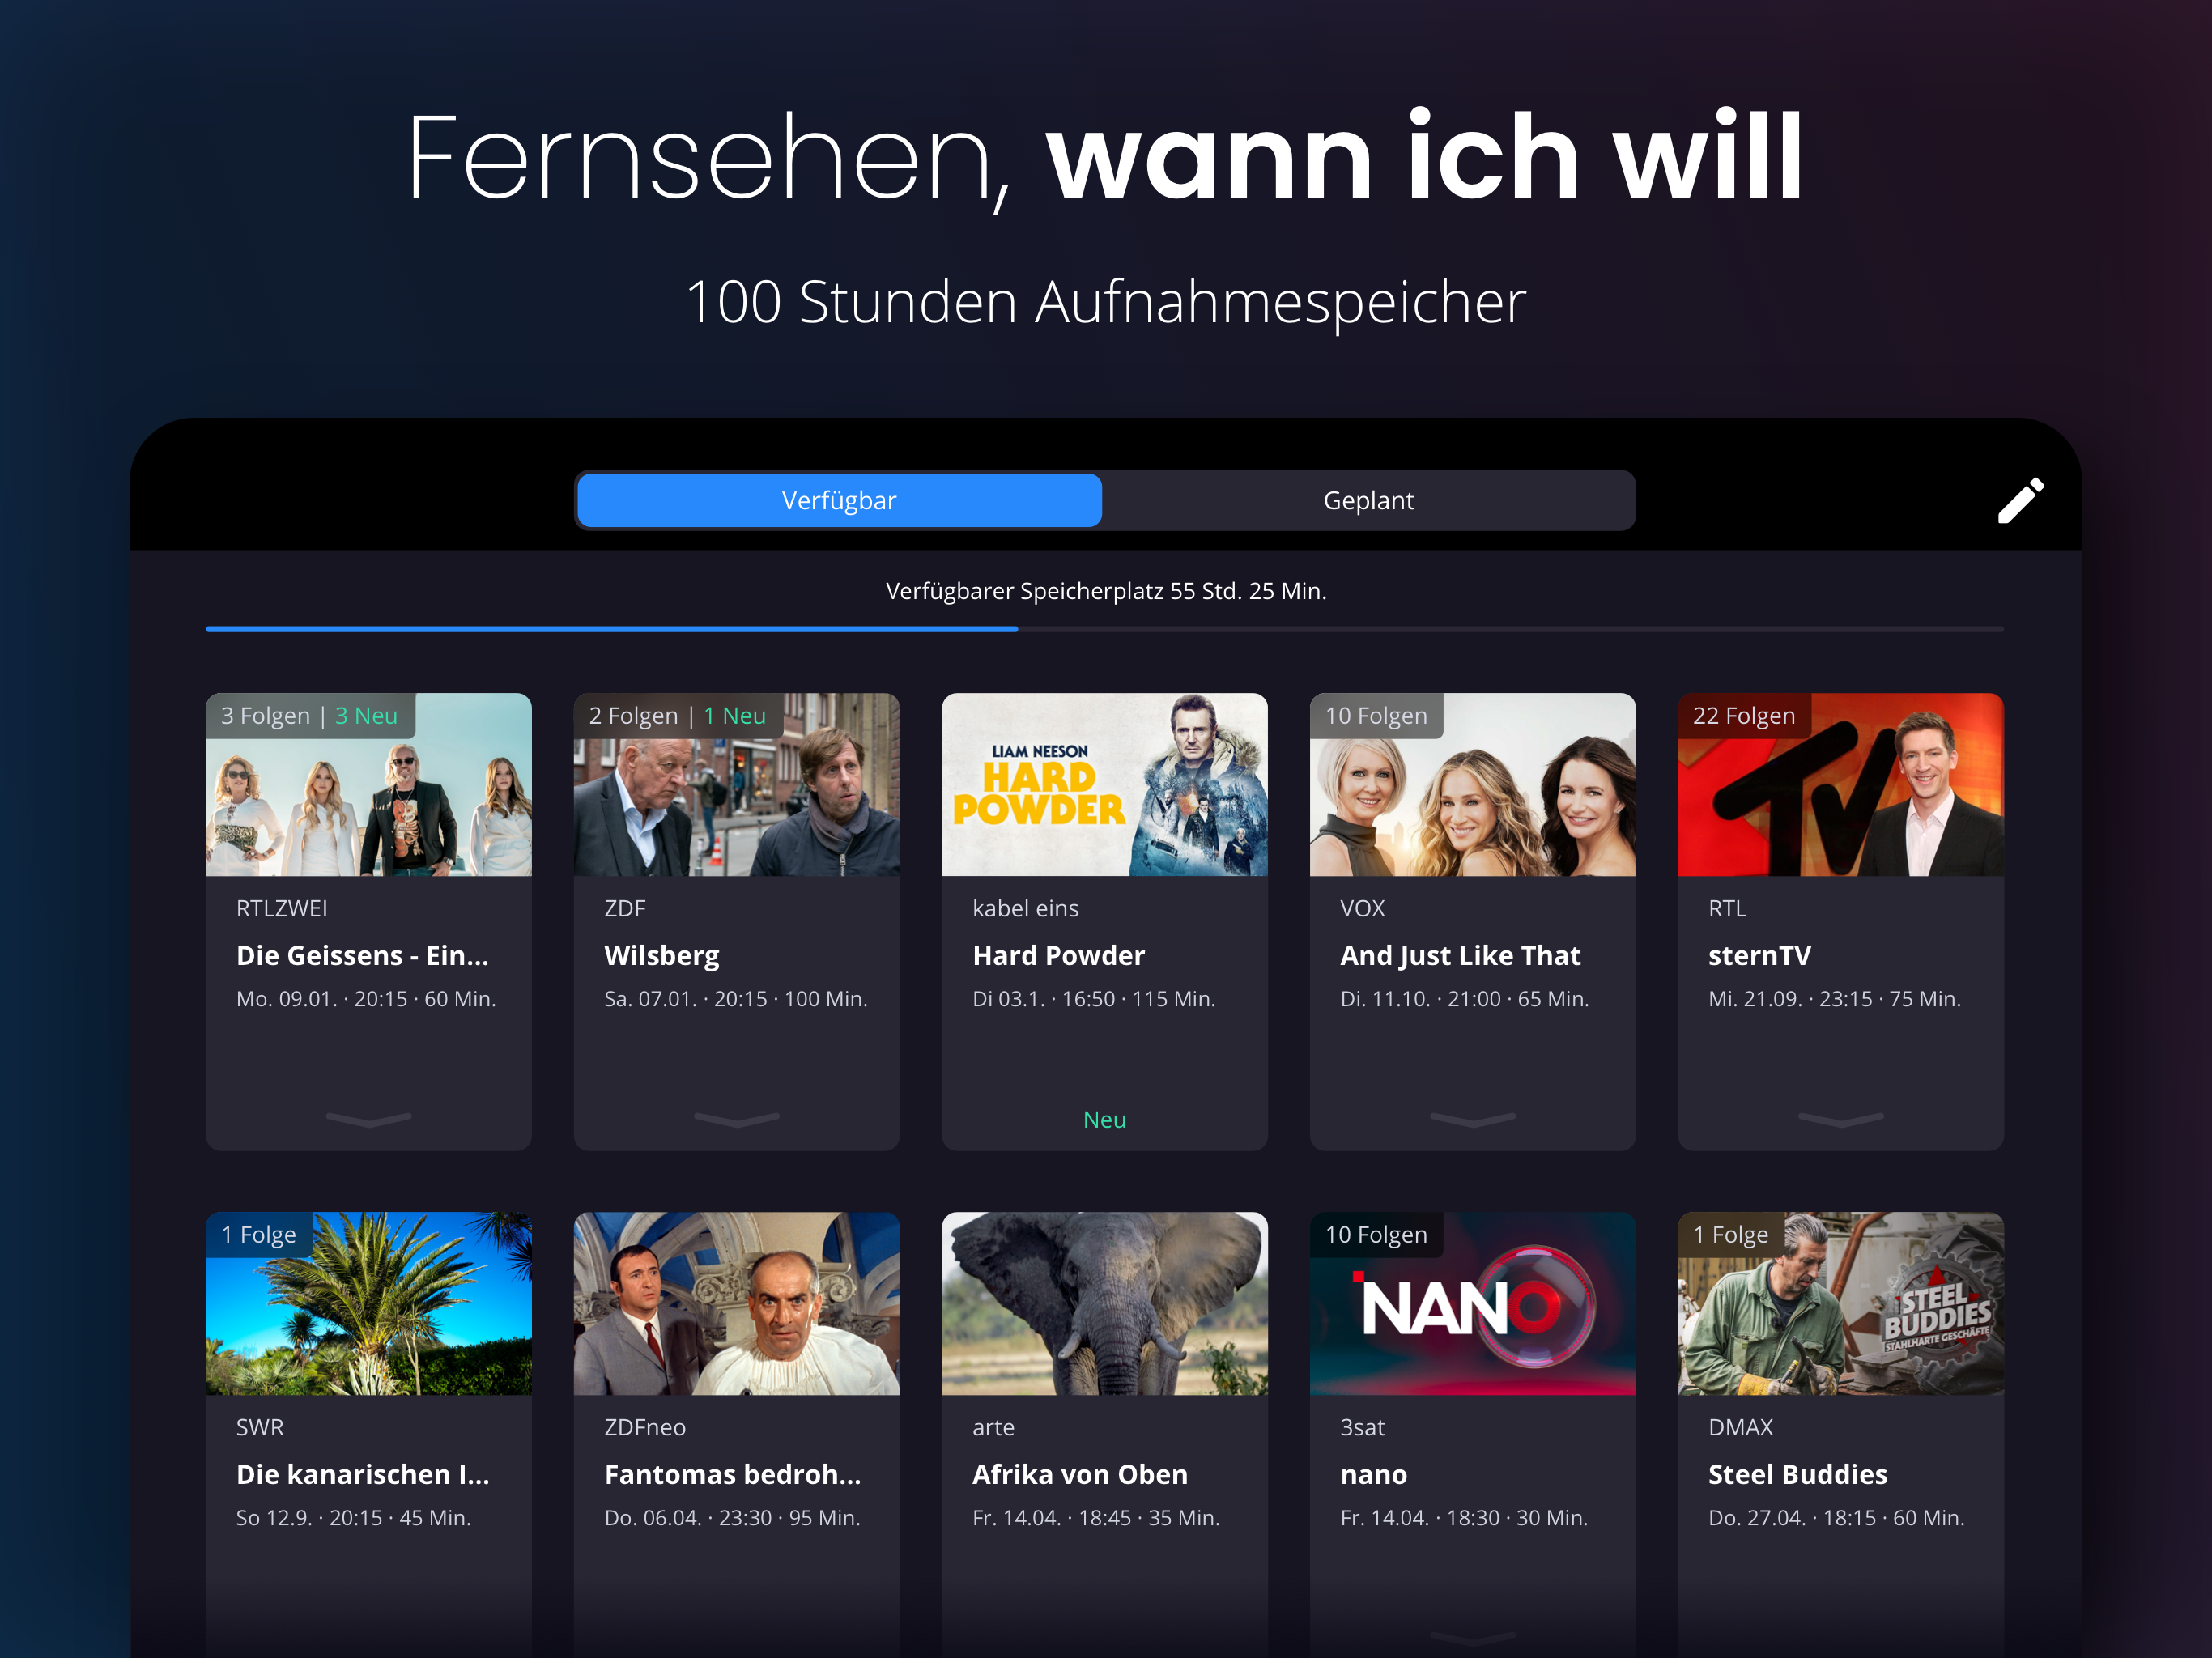Switch to the Verfügbar tab
2212x1658 pixels.
point(839,500)
